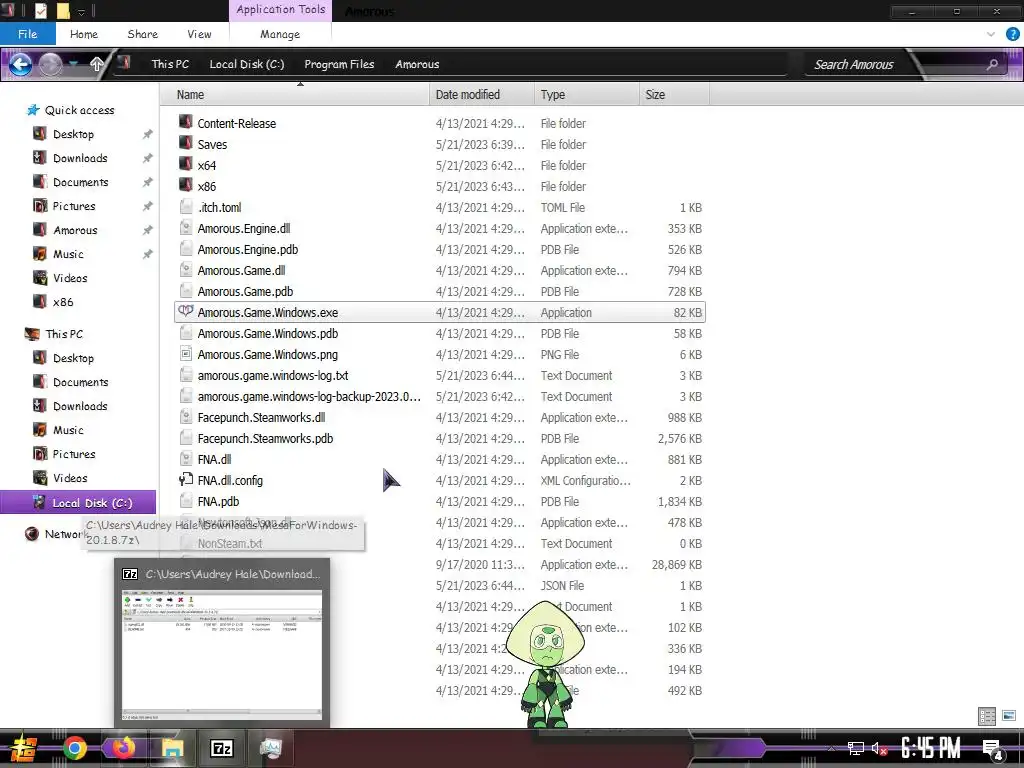This screenshot has width=1024, height=768.
Task: Open Network in navigation pane
Action: tap(64, 534)
